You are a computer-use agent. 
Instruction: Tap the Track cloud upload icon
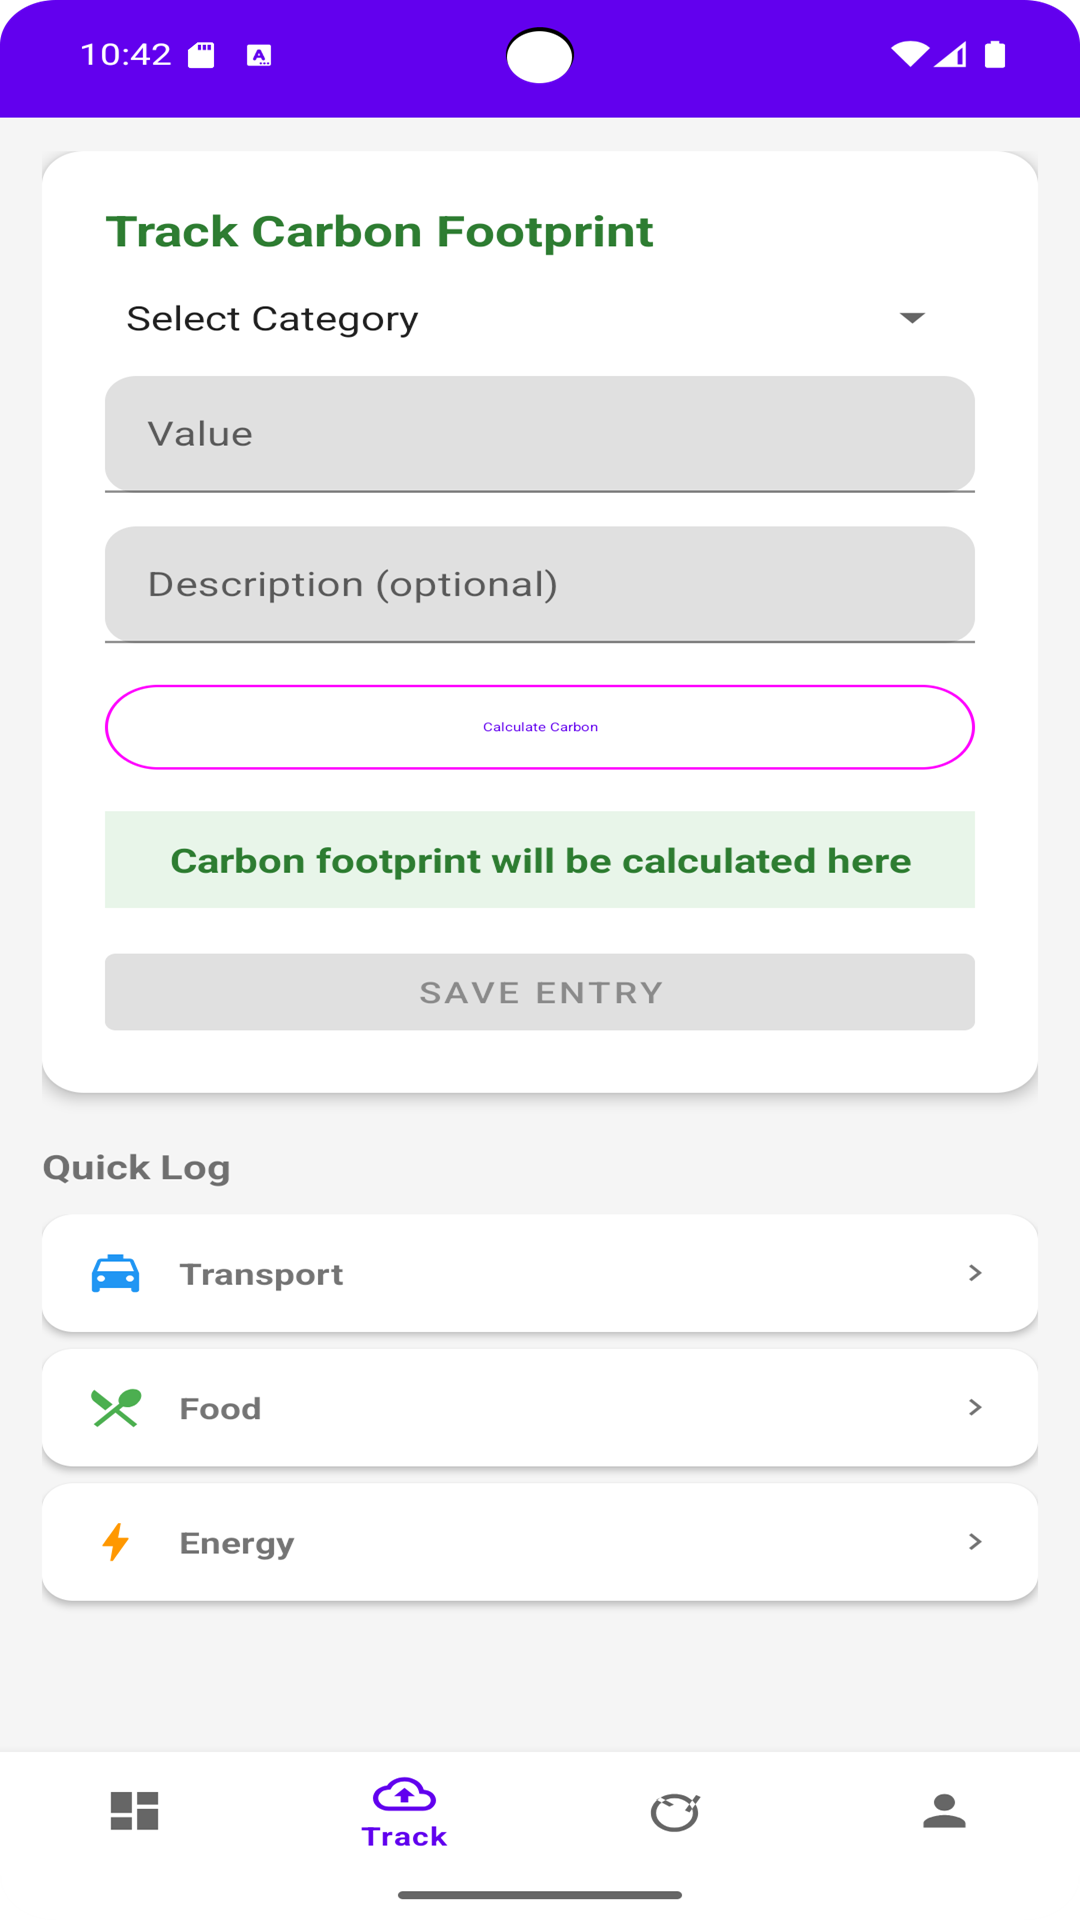404,1795
